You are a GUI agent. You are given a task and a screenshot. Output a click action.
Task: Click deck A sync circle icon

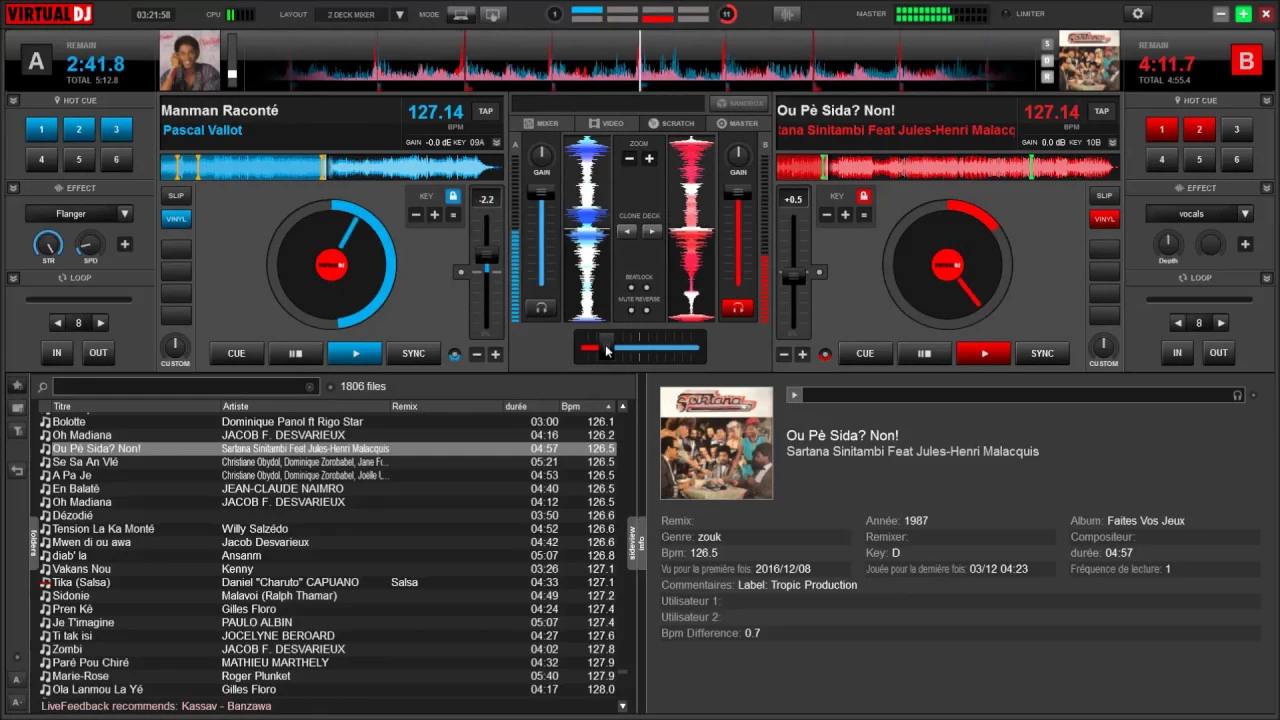coord(456,354)
